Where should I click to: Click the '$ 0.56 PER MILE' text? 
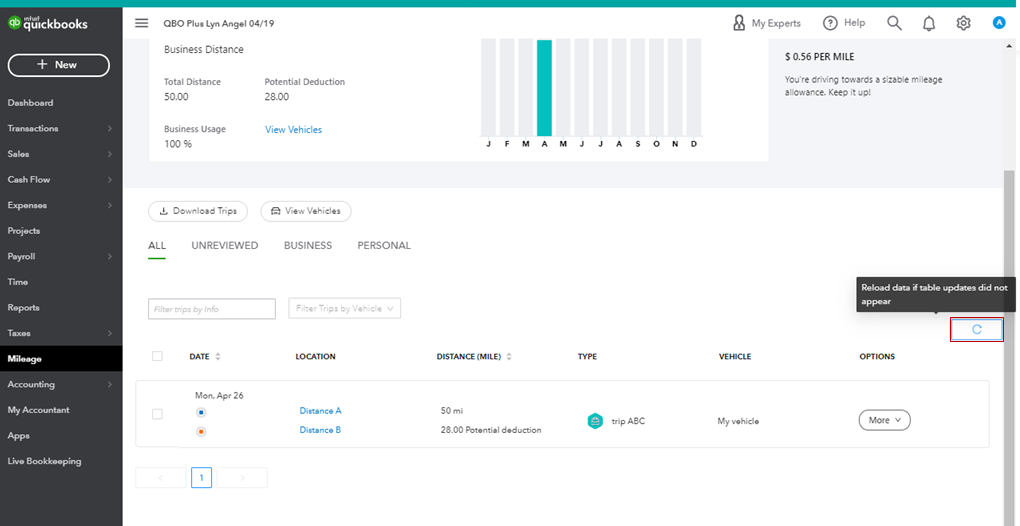tap(820, 57)
